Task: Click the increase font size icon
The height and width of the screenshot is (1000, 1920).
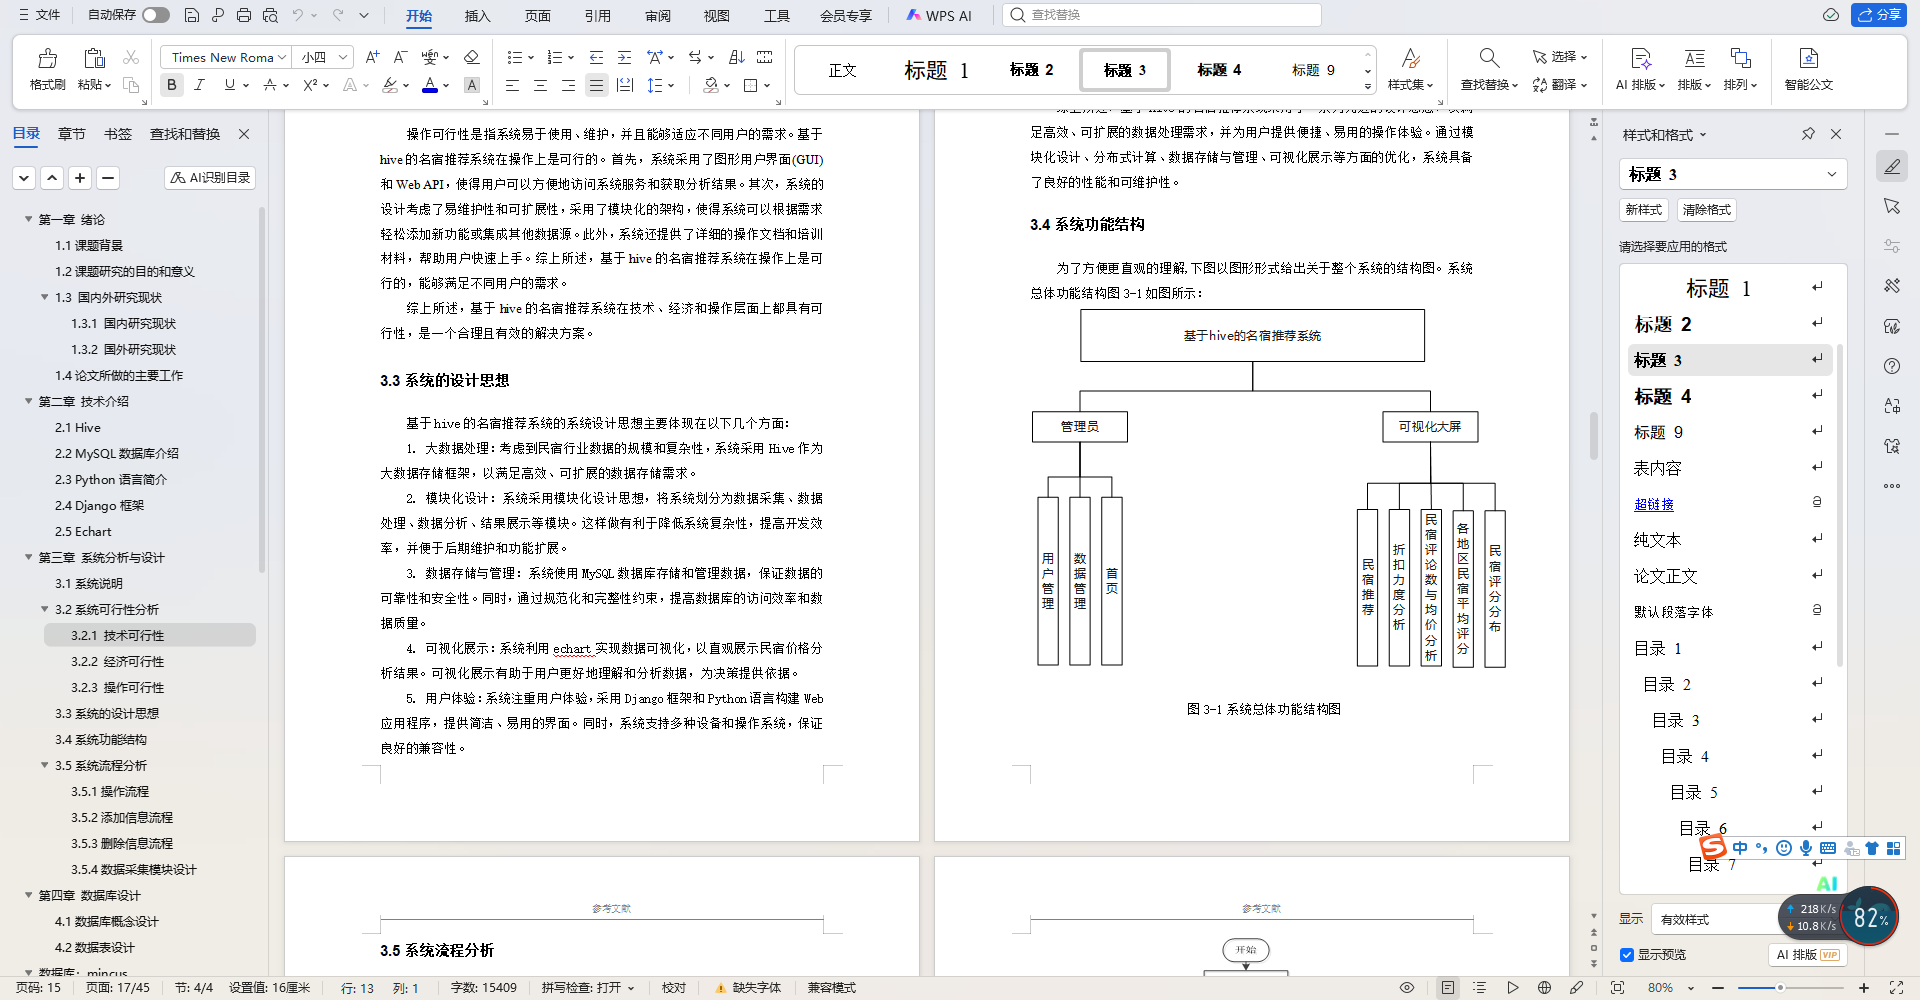Action: (x=372, y=57)
